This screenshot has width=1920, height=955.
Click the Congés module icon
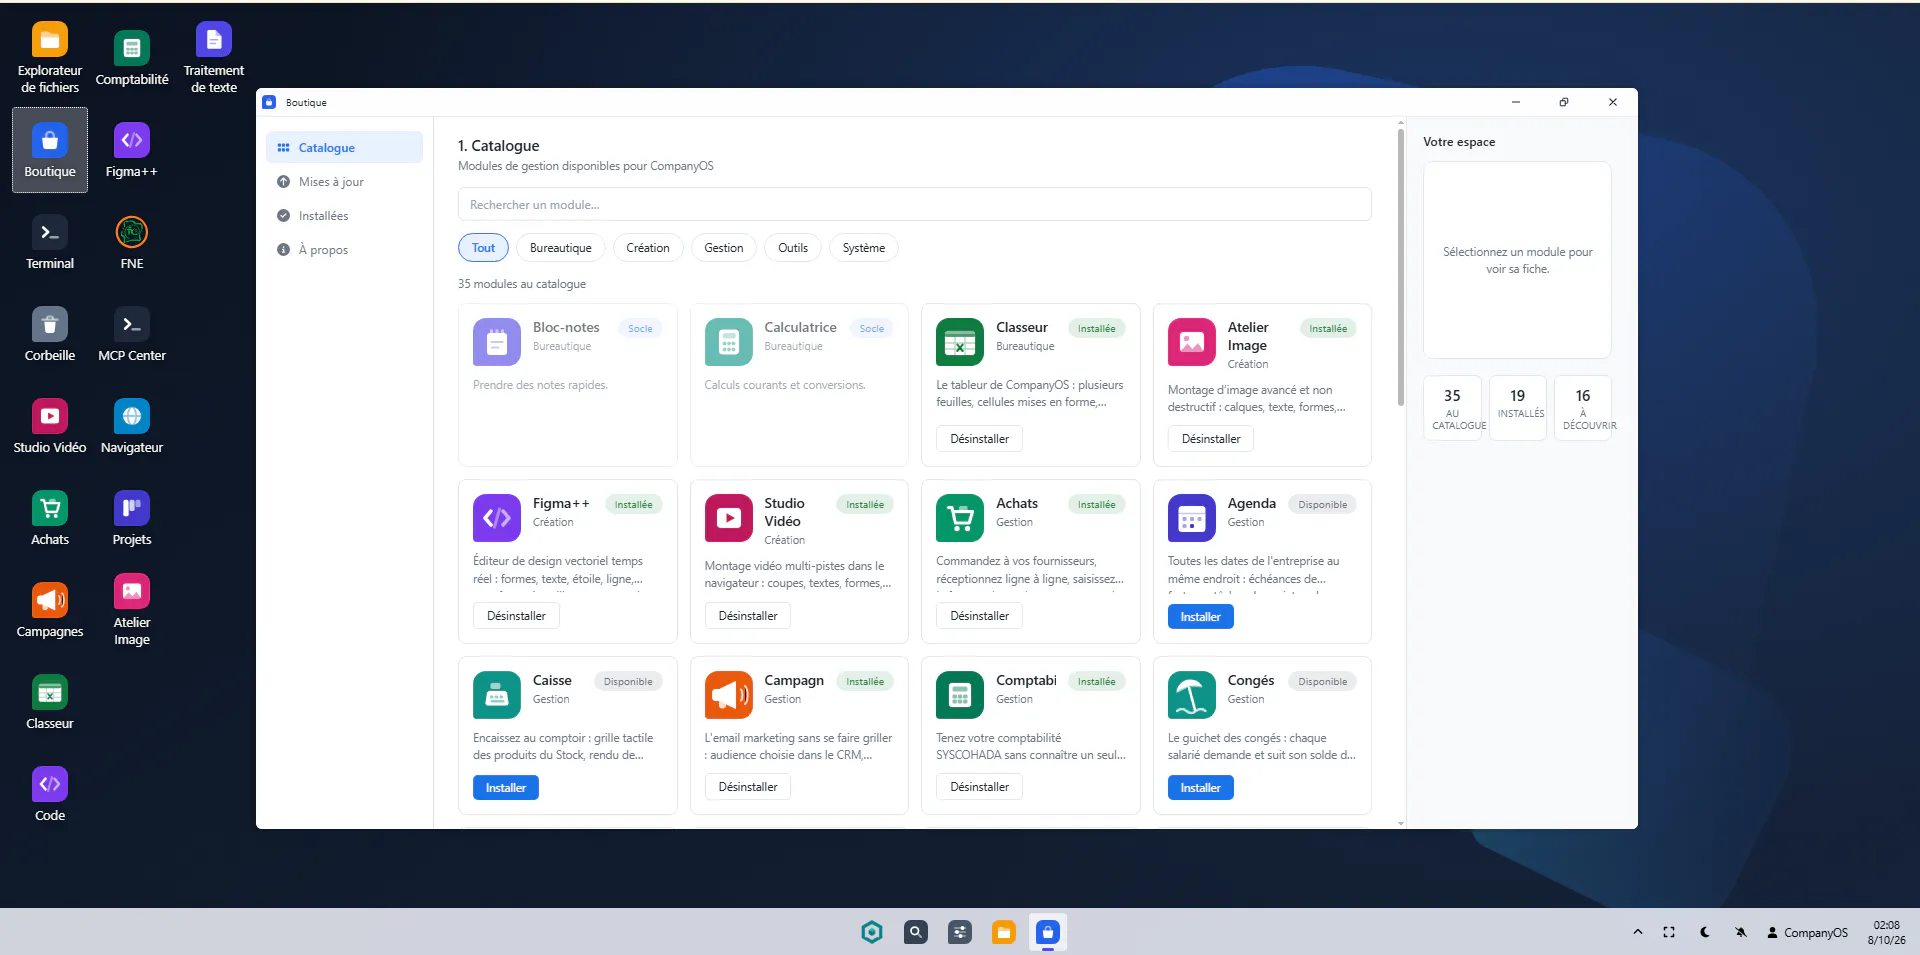point(1191,695)
